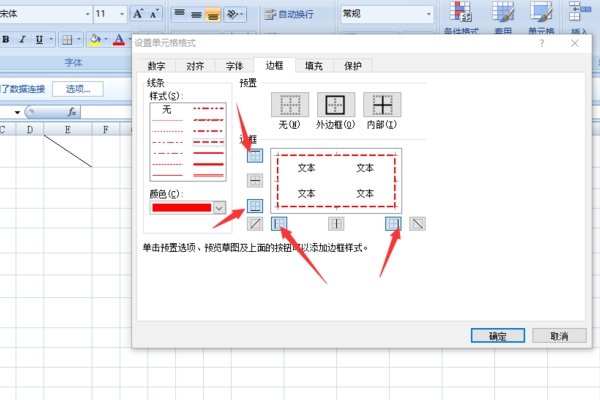Open the number format 常规 dropdown
Screen dimensions: 600x400
(429, 14)
